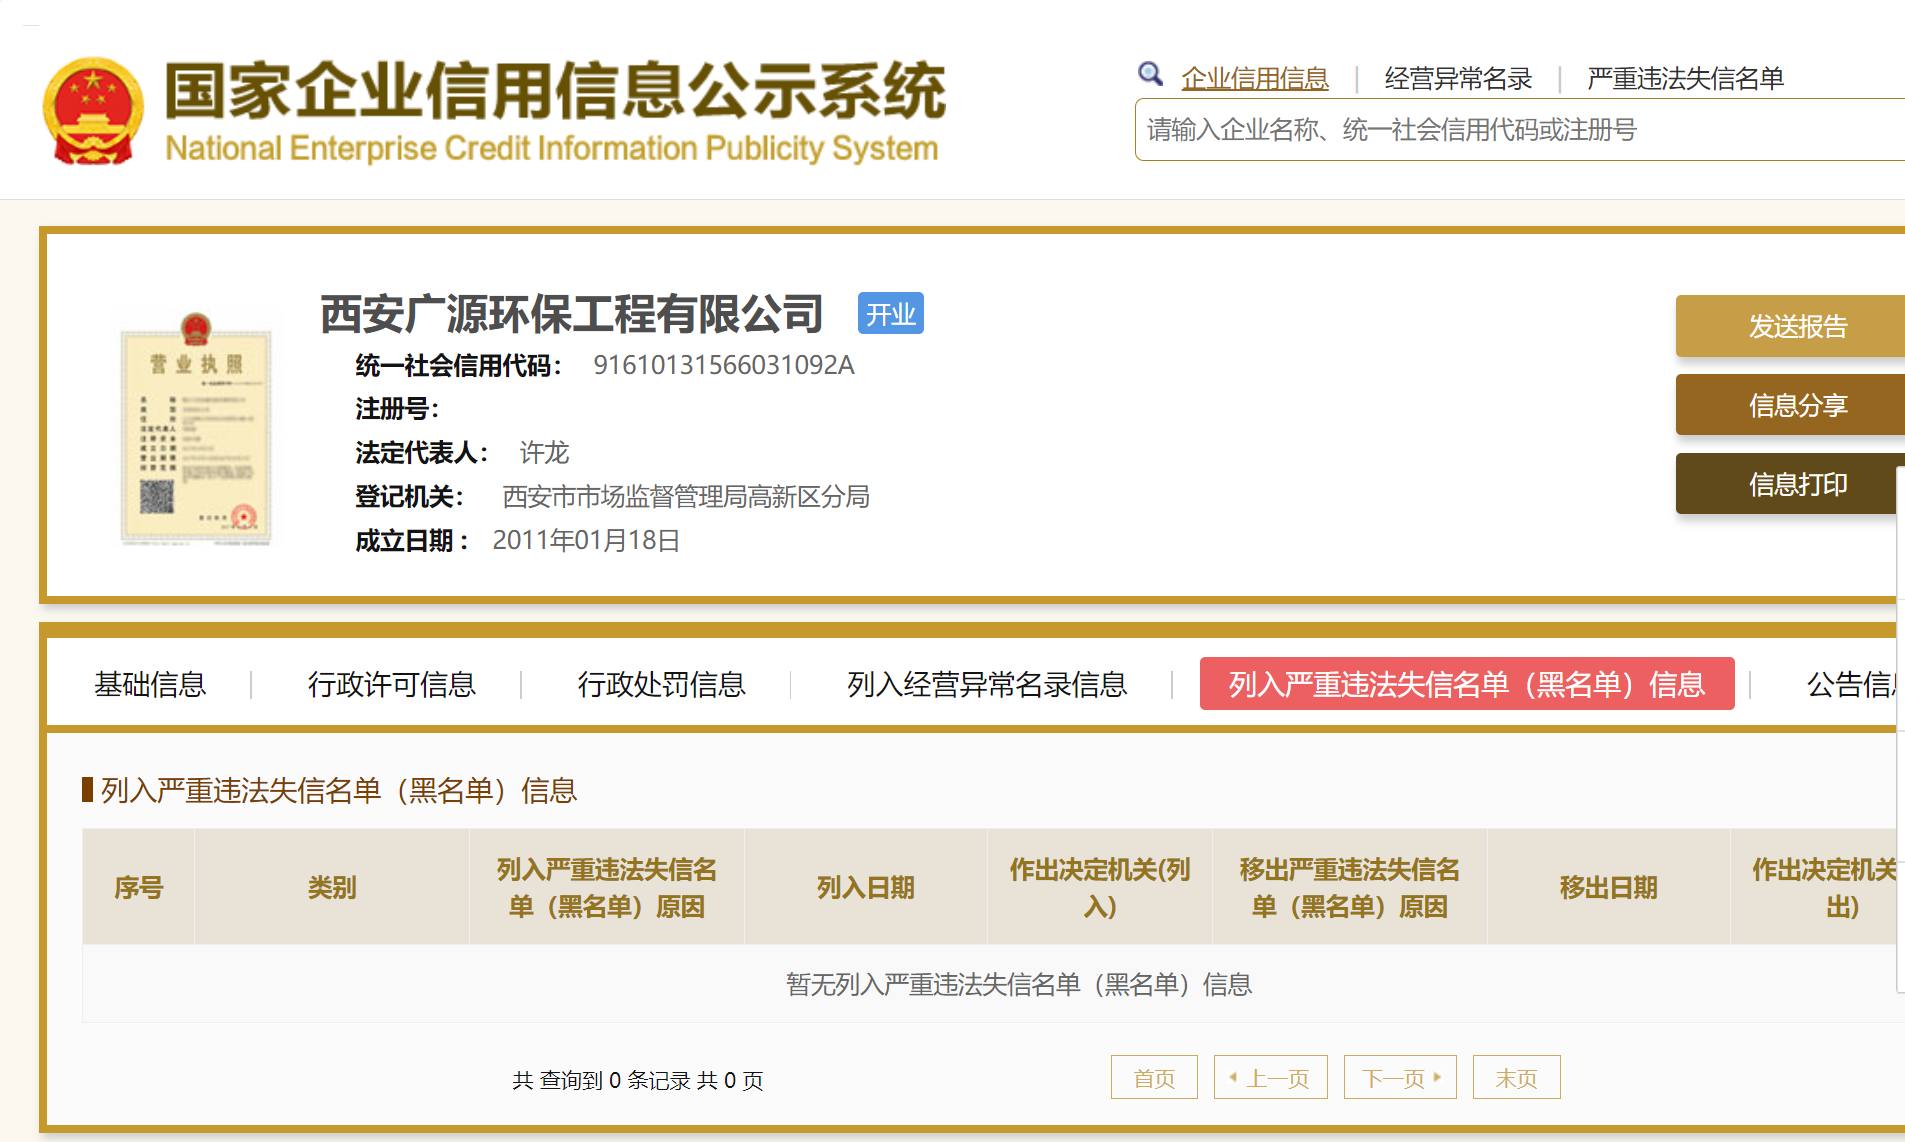The width and height of the screenshot is (1905, 1142).
Task: Click the 共 查询到 0 条记录 text
Action: (601, 1080)
